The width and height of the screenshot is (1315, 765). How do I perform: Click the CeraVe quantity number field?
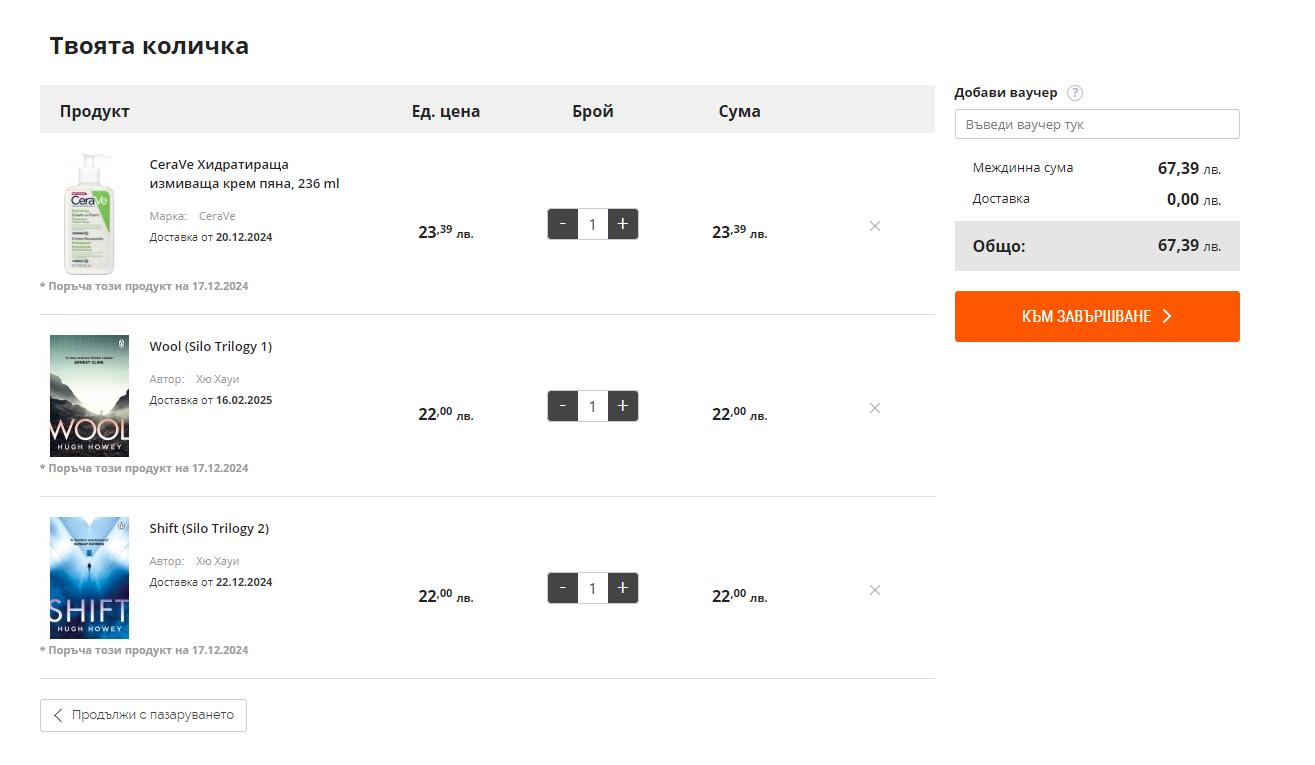point(593,224)
